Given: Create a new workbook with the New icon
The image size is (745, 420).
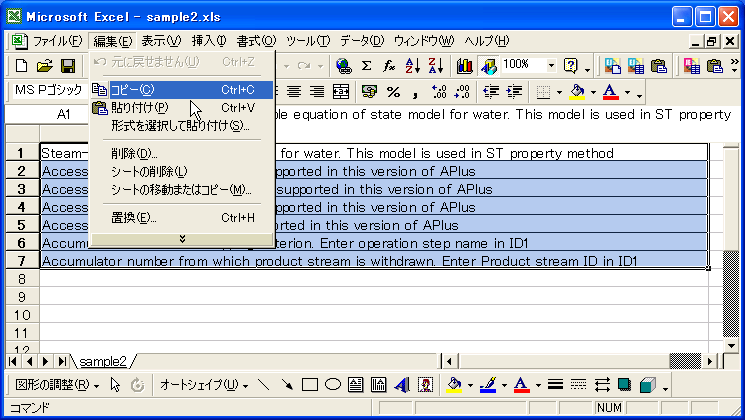Looking at the screenshot, I should pos(21,66).
